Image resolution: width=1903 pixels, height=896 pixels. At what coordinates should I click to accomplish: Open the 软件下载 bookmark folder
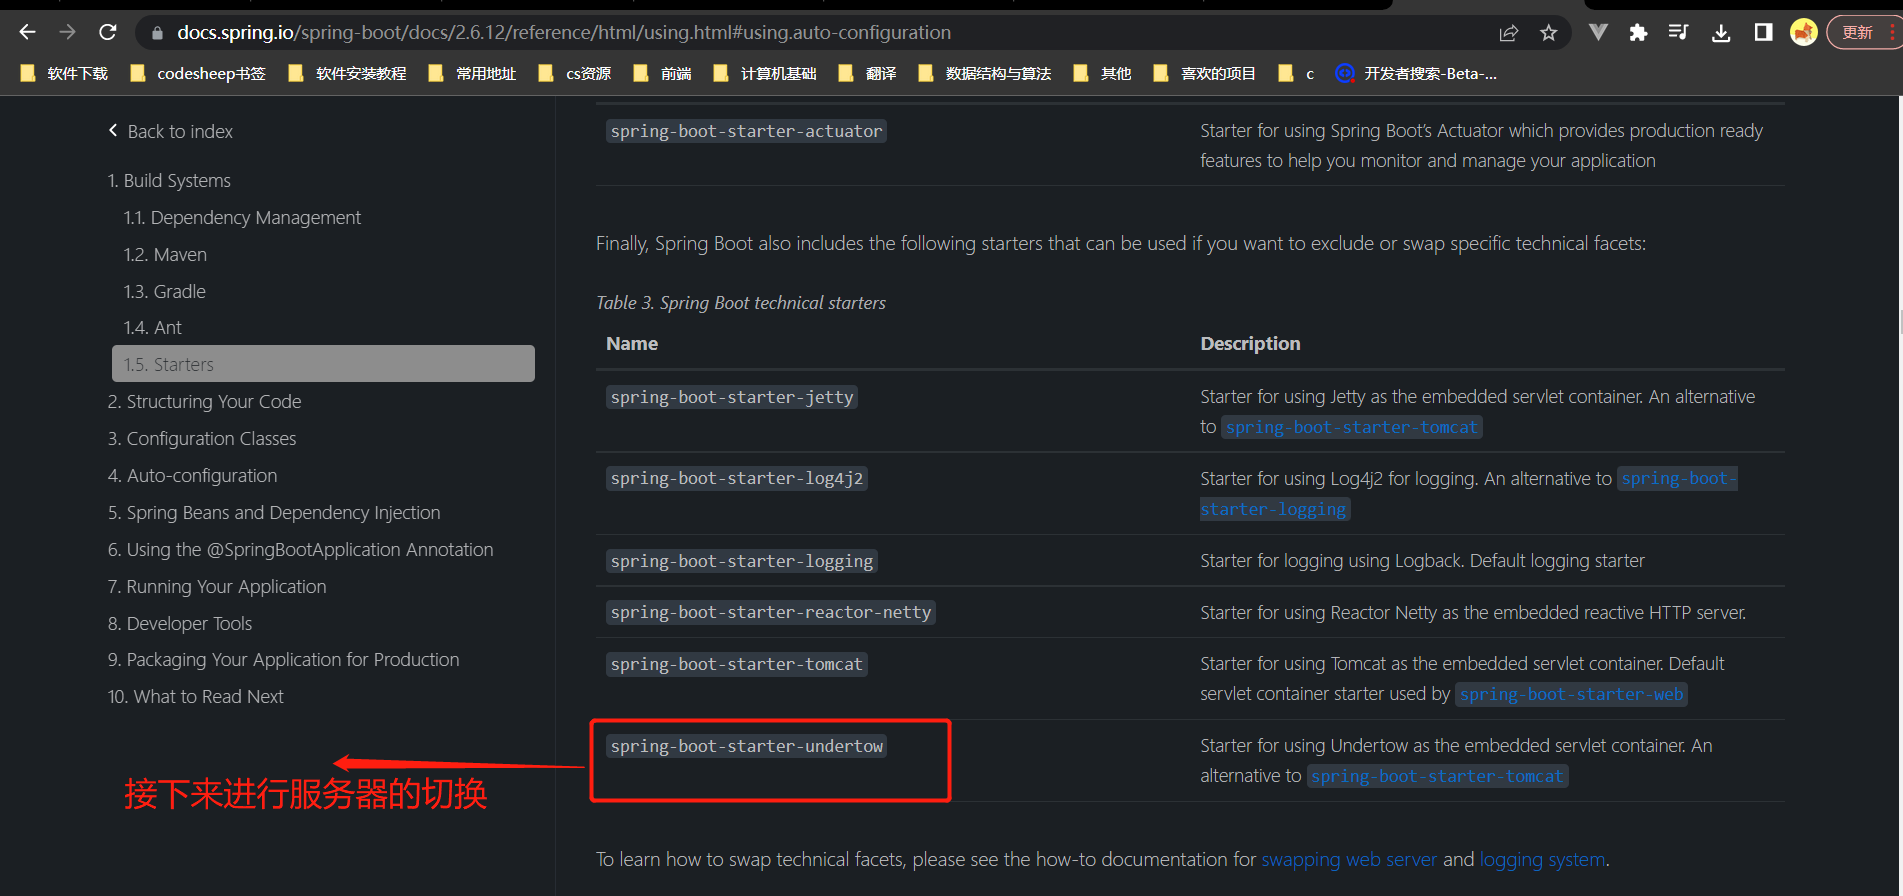(65, 73)
